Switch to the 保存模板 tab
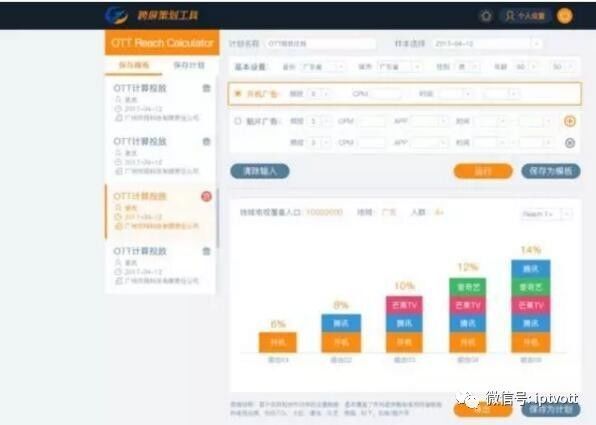The width and height of the screenshot is (596, 425). pos(134,65)
